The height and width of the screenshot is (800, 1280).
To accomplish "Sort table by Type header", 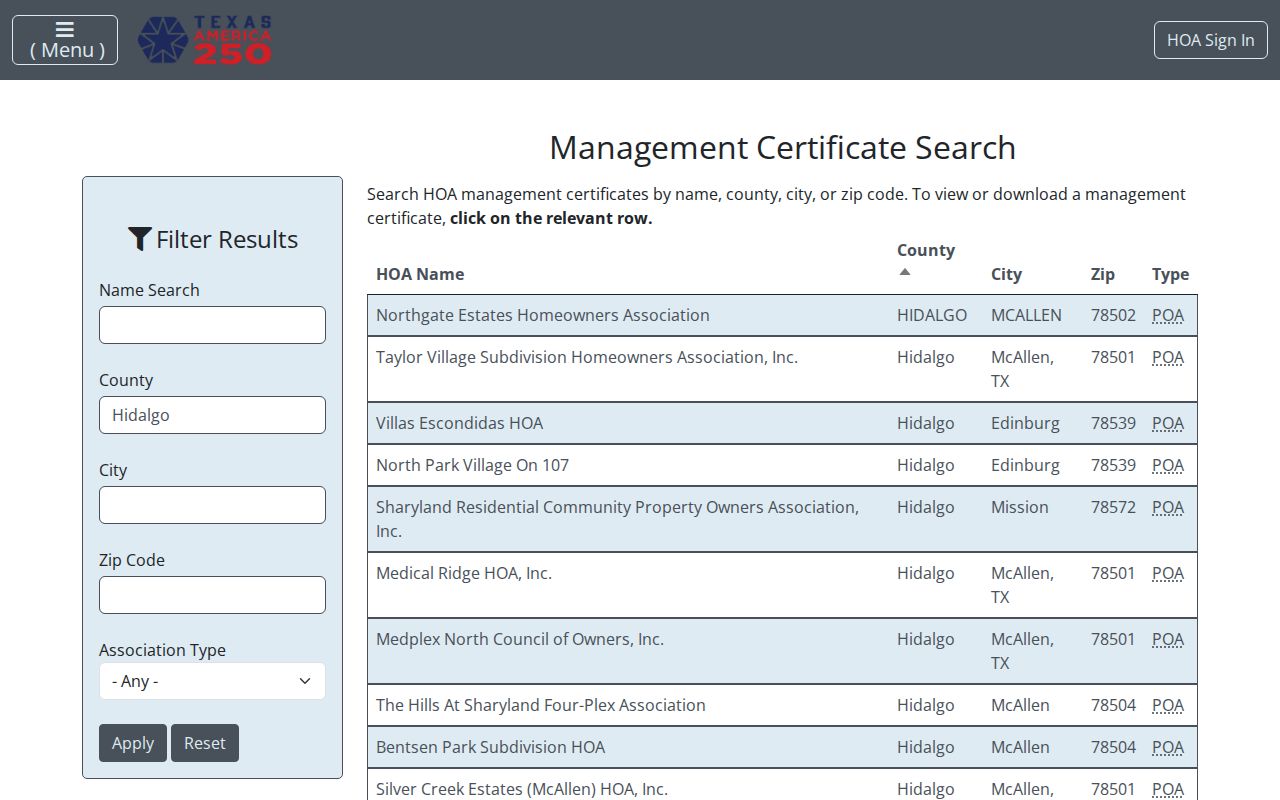I will click(x=1170, y=274).
